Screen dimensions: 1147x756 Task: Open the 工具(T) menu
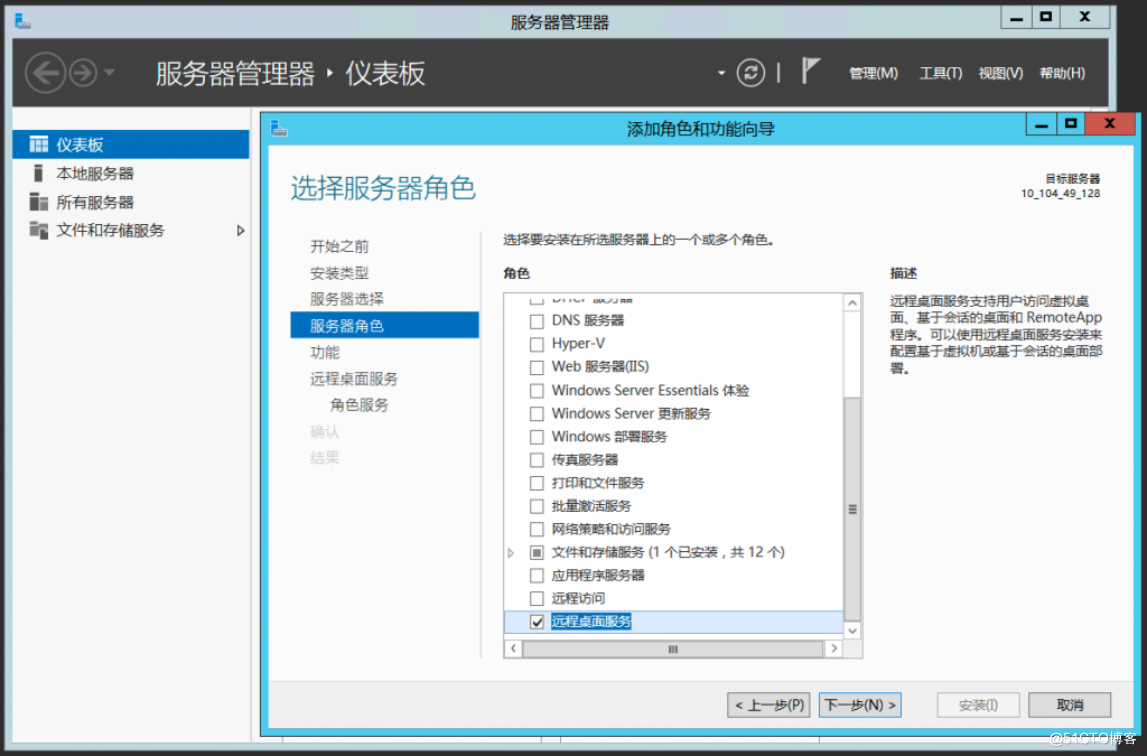941,73
